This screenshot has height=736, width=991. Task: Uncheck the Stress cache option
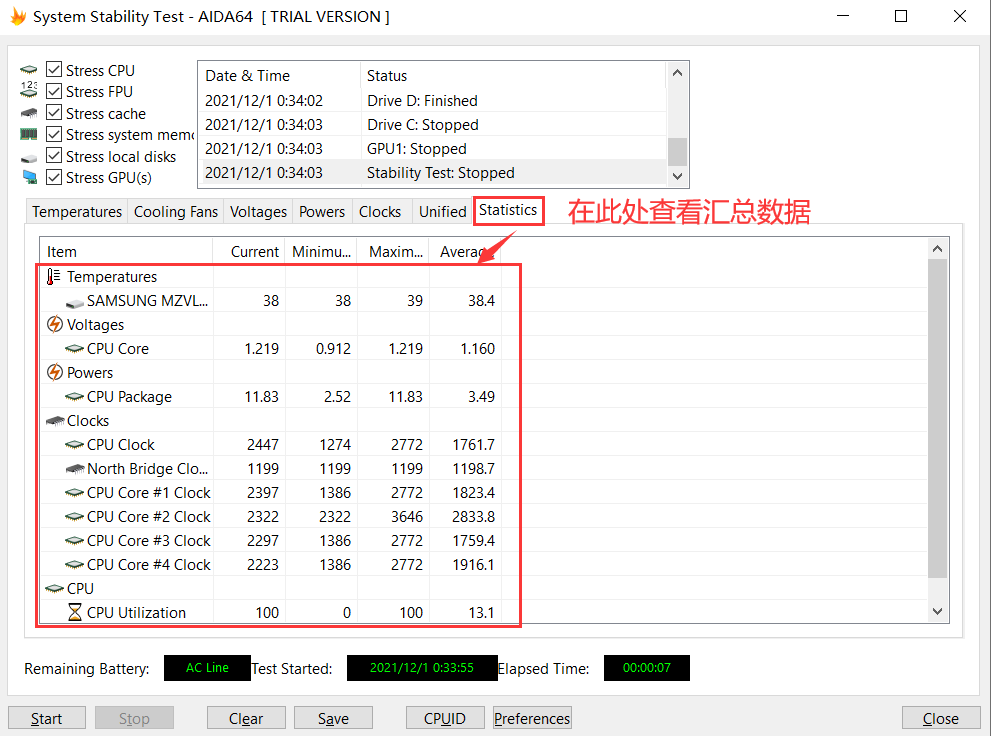point(54,113)
